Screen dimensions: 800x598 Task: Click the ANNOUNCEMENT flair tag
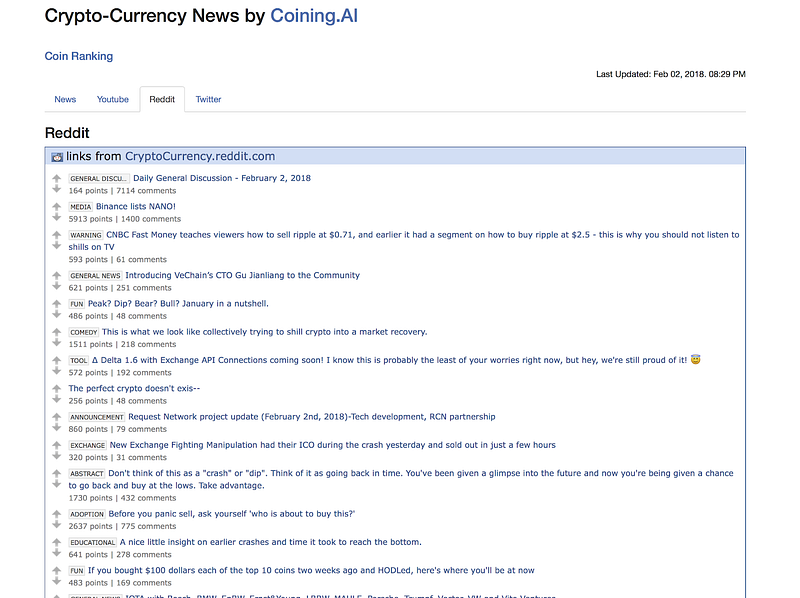pyautogui.click(x=97, y=417)
